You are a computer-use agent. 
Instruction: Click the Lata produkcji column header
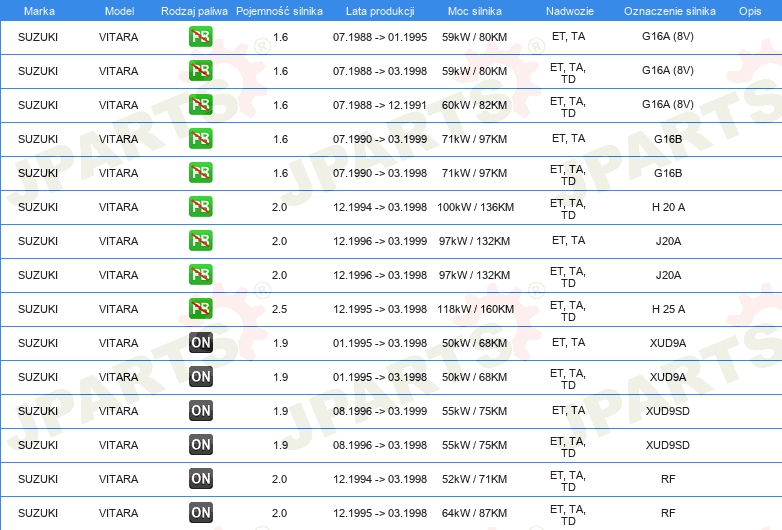380,11
